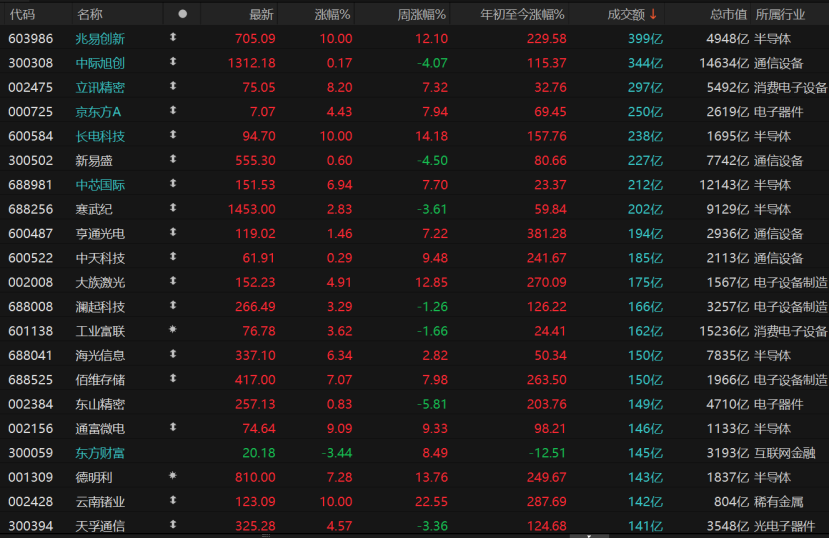Click the marker icon in 立讯精密 row
This screenshot has height=539, width=830.
click(x=173, y=86)
